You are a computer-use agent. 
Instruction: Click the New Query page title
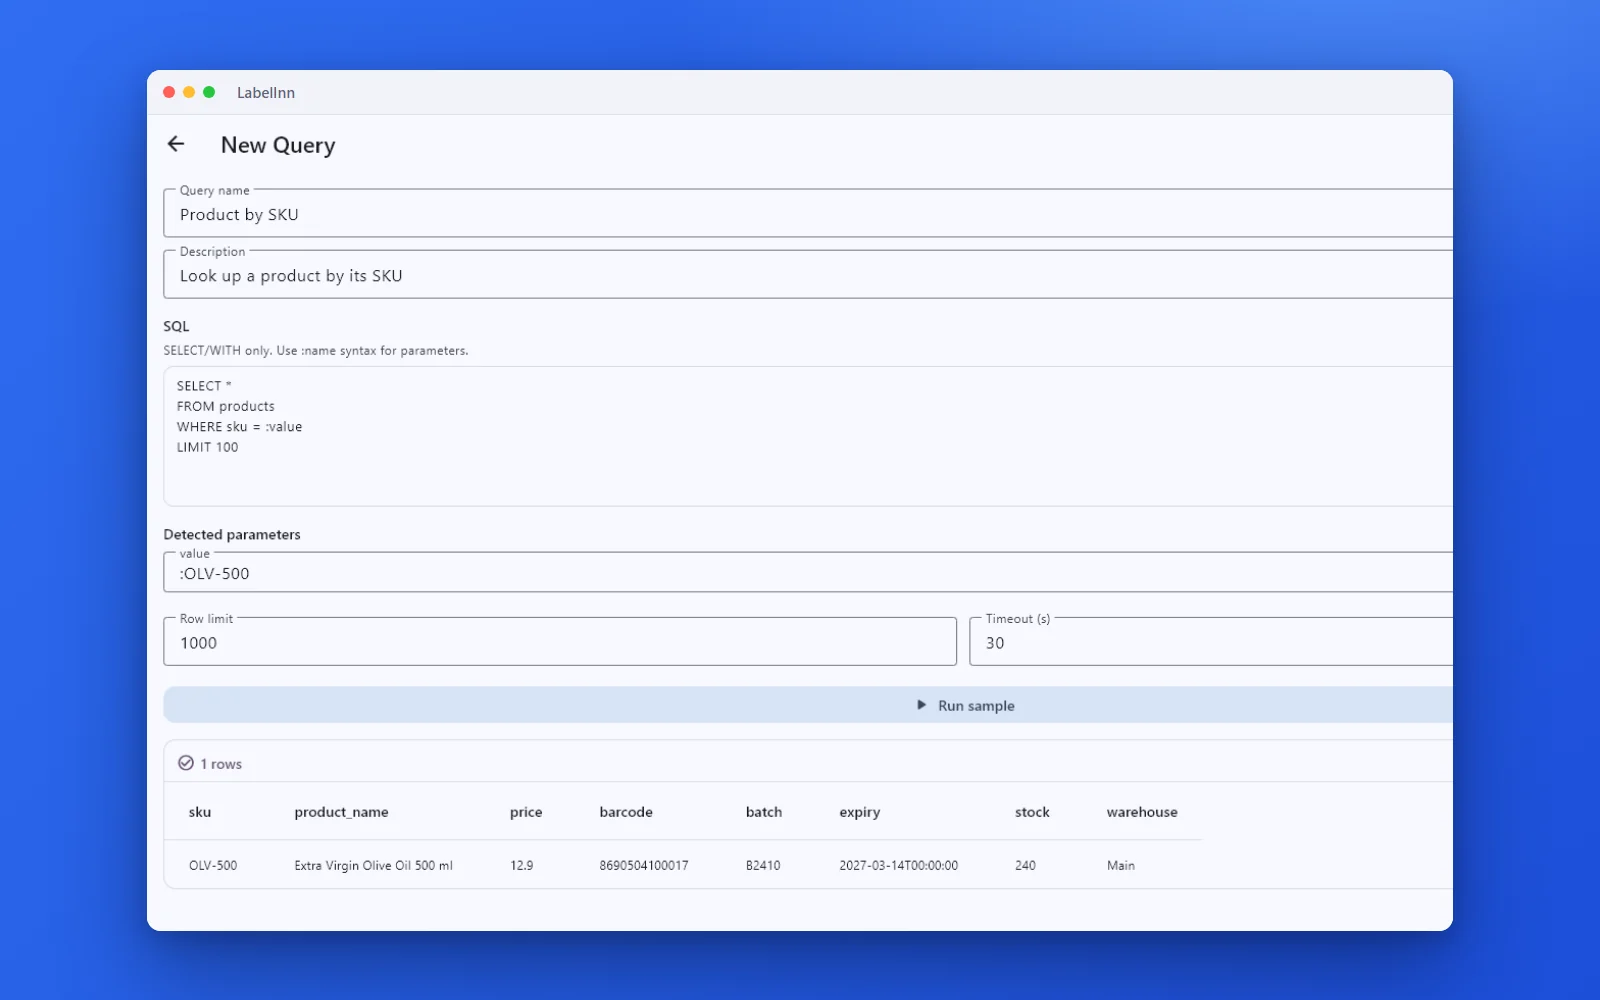click(278, 145)
